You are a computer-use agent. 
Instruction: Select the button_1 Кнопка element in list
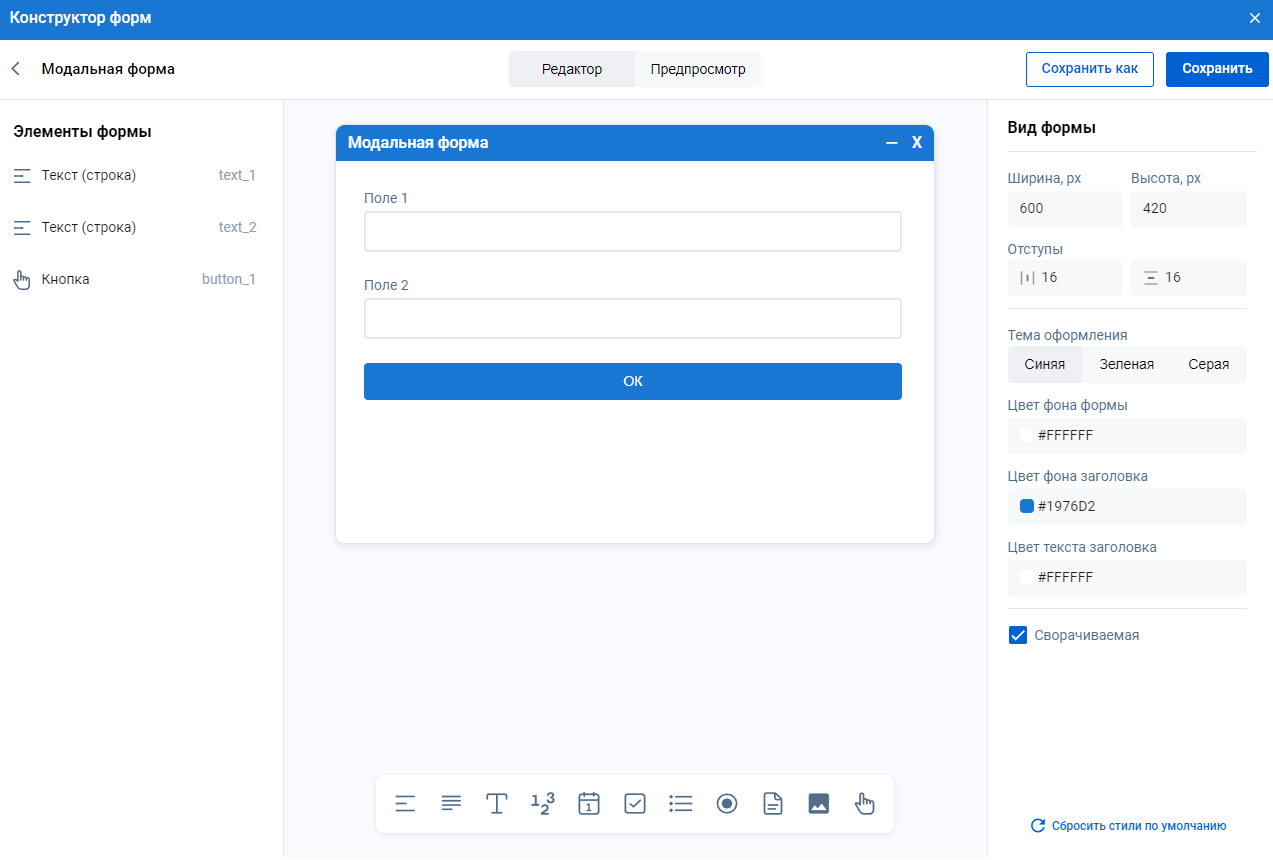point(135,280)
